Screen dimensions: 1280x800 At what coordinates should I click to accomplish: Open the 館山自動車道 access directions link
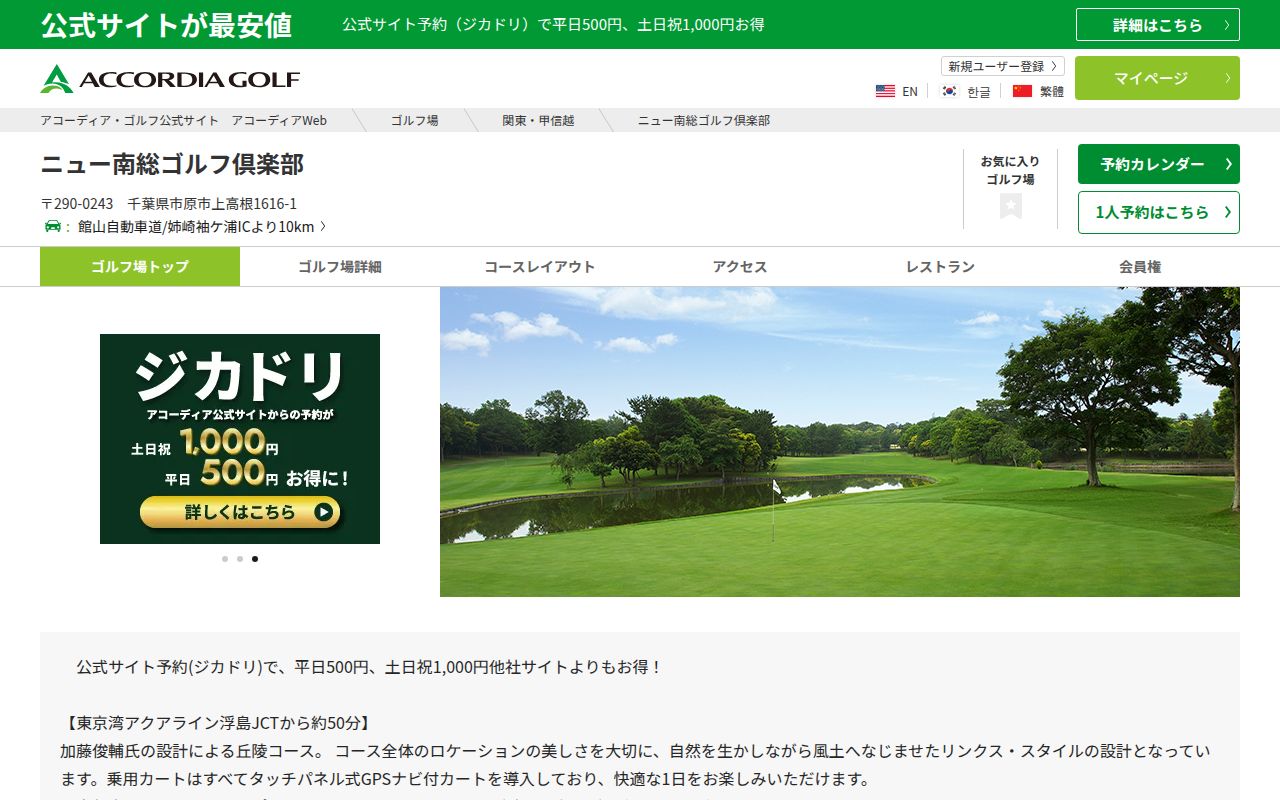pyautogui.click(x=201, y=226)
